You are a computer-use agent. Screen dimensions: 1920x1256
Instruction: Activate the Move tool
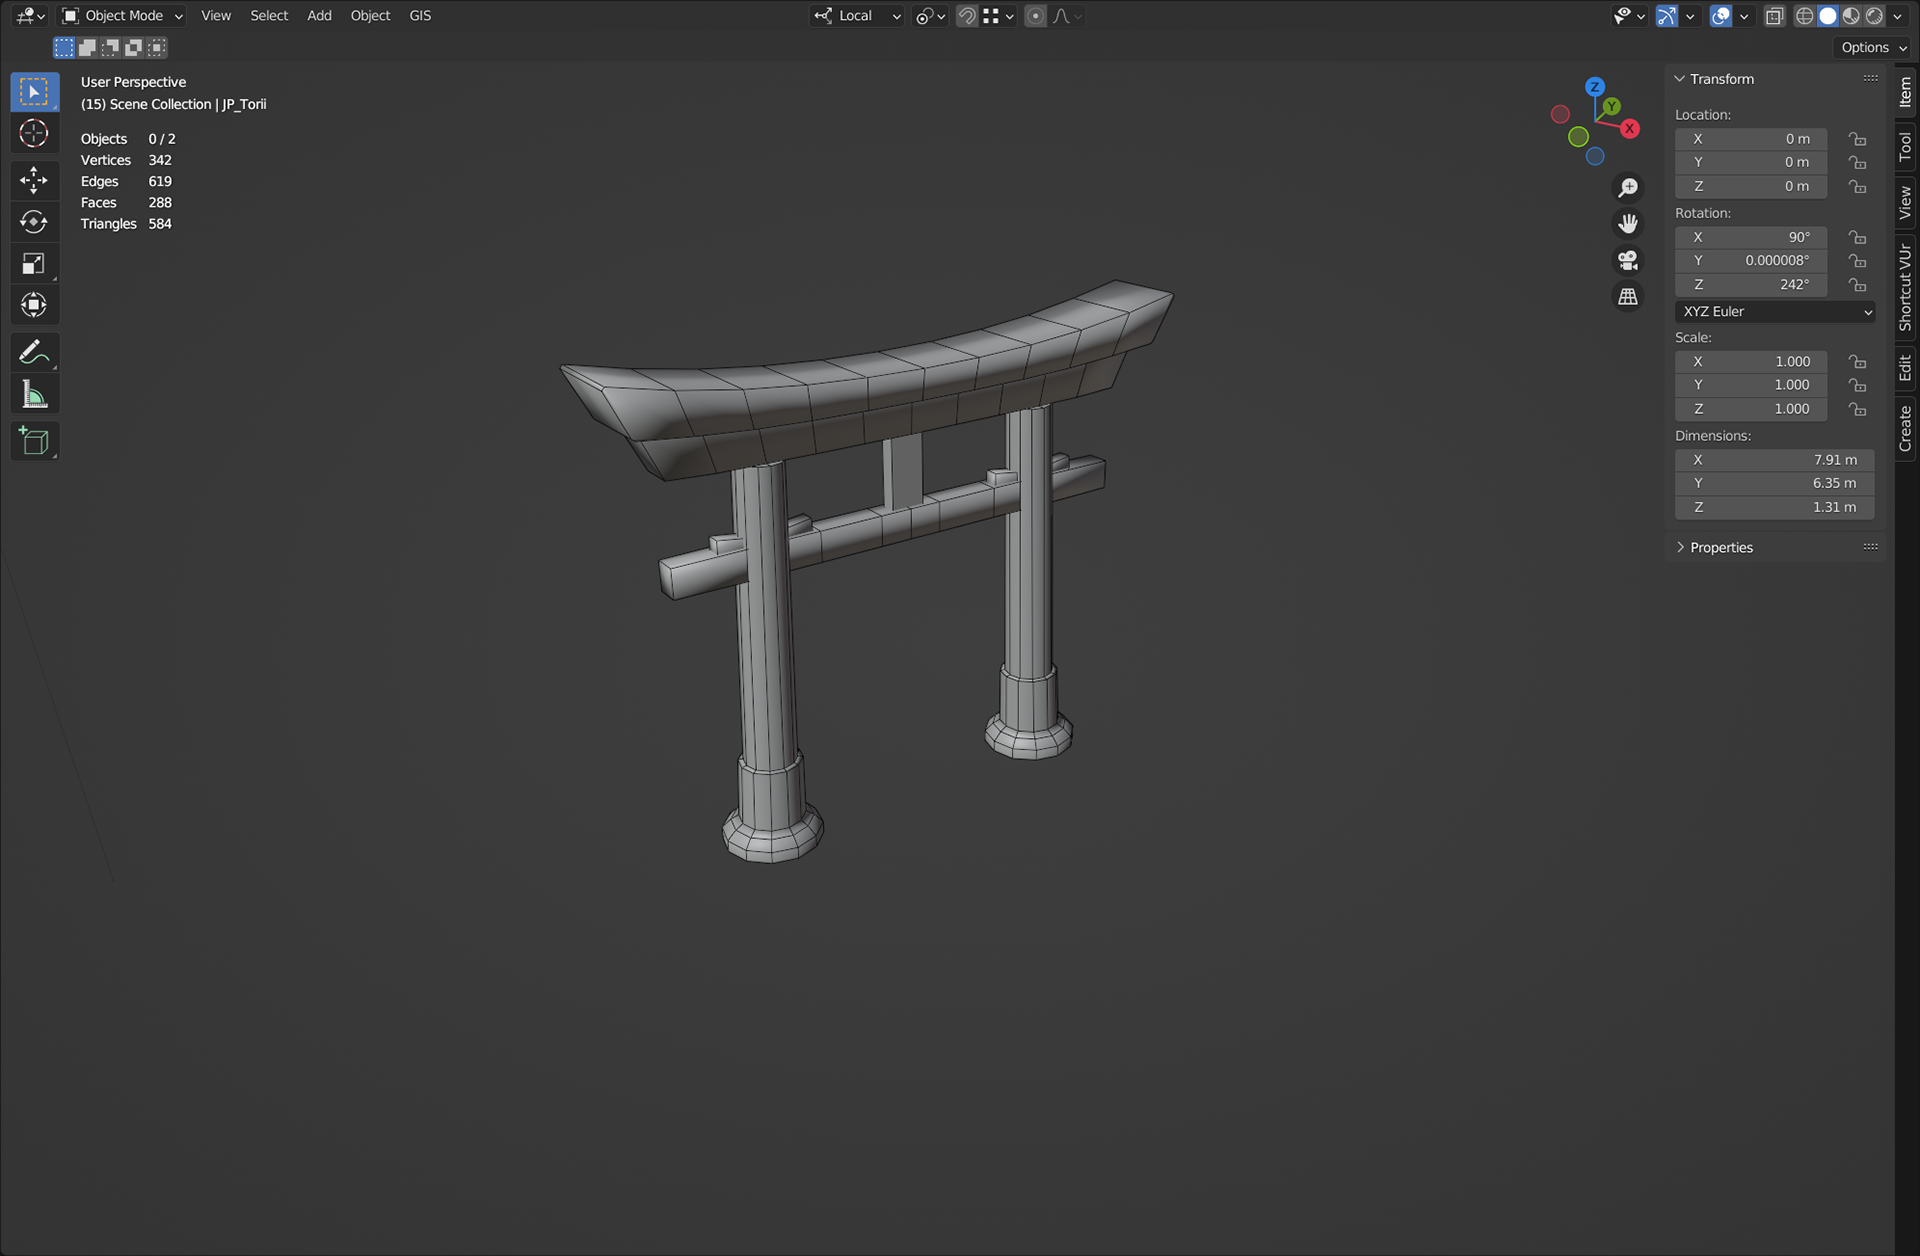[x=34, y=179]
